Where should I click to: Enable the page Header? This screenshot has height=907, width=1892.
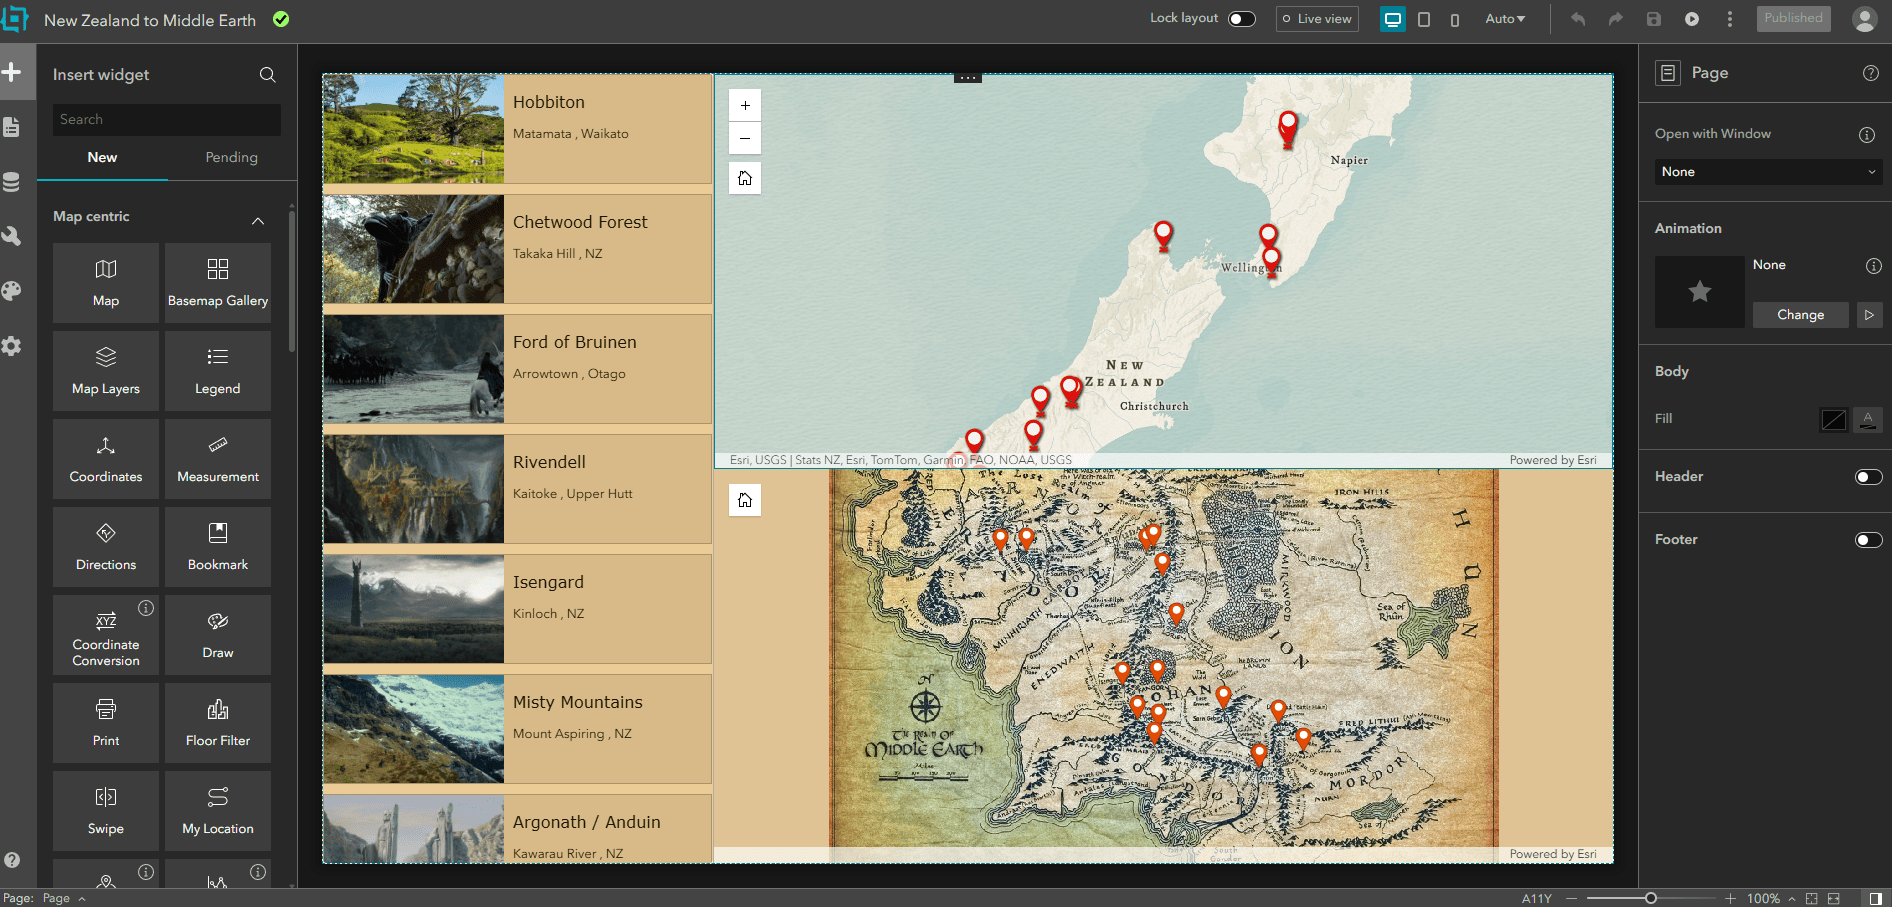tap(1869, 477)
